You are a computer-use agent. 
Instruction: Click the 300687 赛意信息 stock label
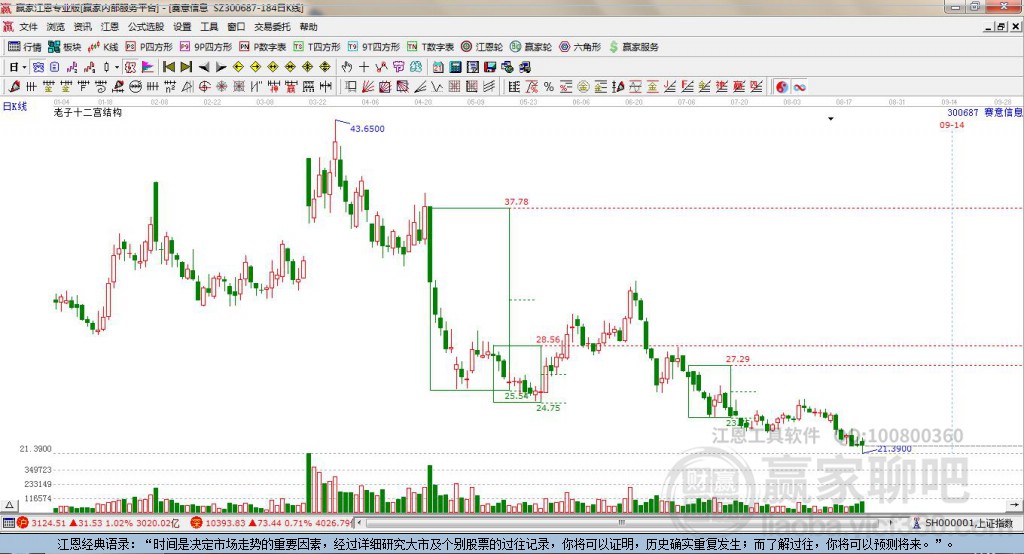985,112
